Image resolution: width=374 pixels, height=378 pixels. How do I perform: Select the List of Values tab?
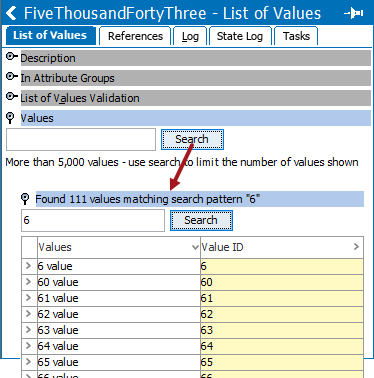50,35
